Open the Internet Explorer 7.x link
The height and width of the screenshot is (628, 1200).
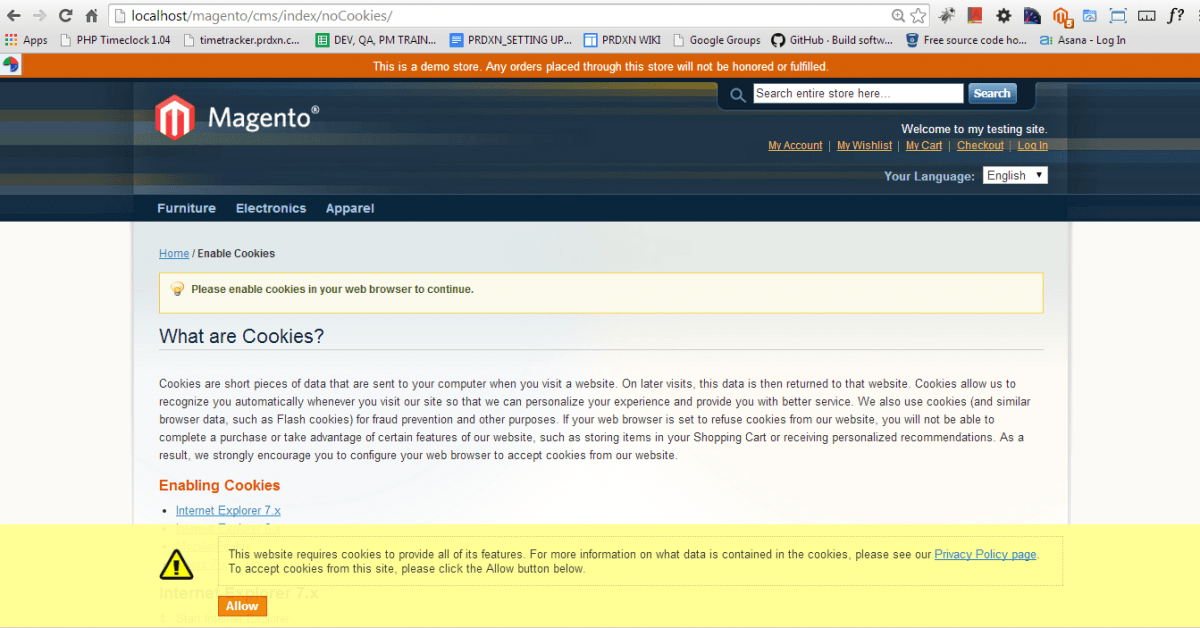pos(228,511)
